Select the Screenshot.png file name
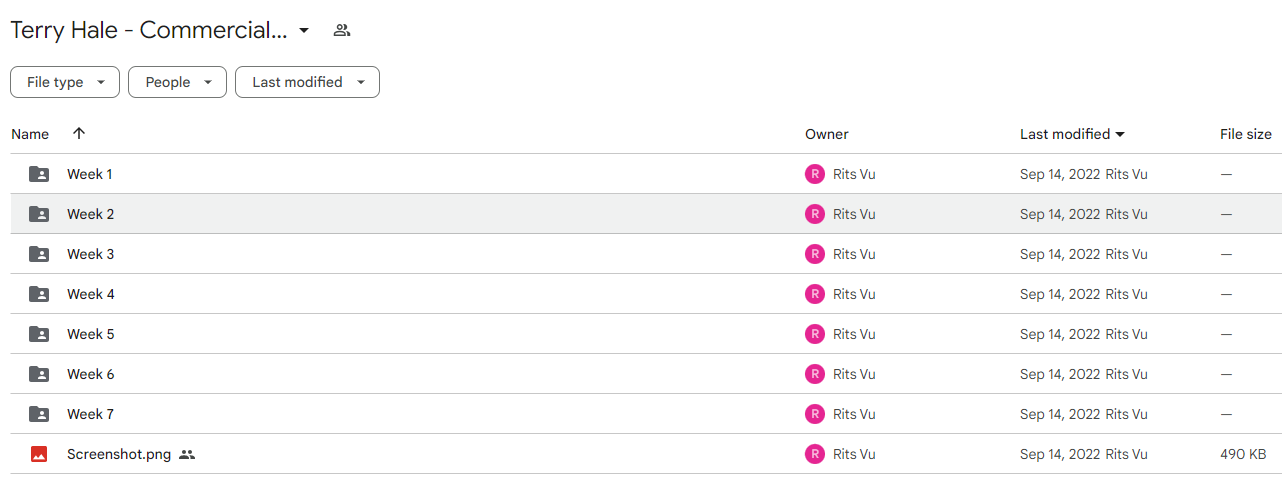 click(x=119, y=454)
